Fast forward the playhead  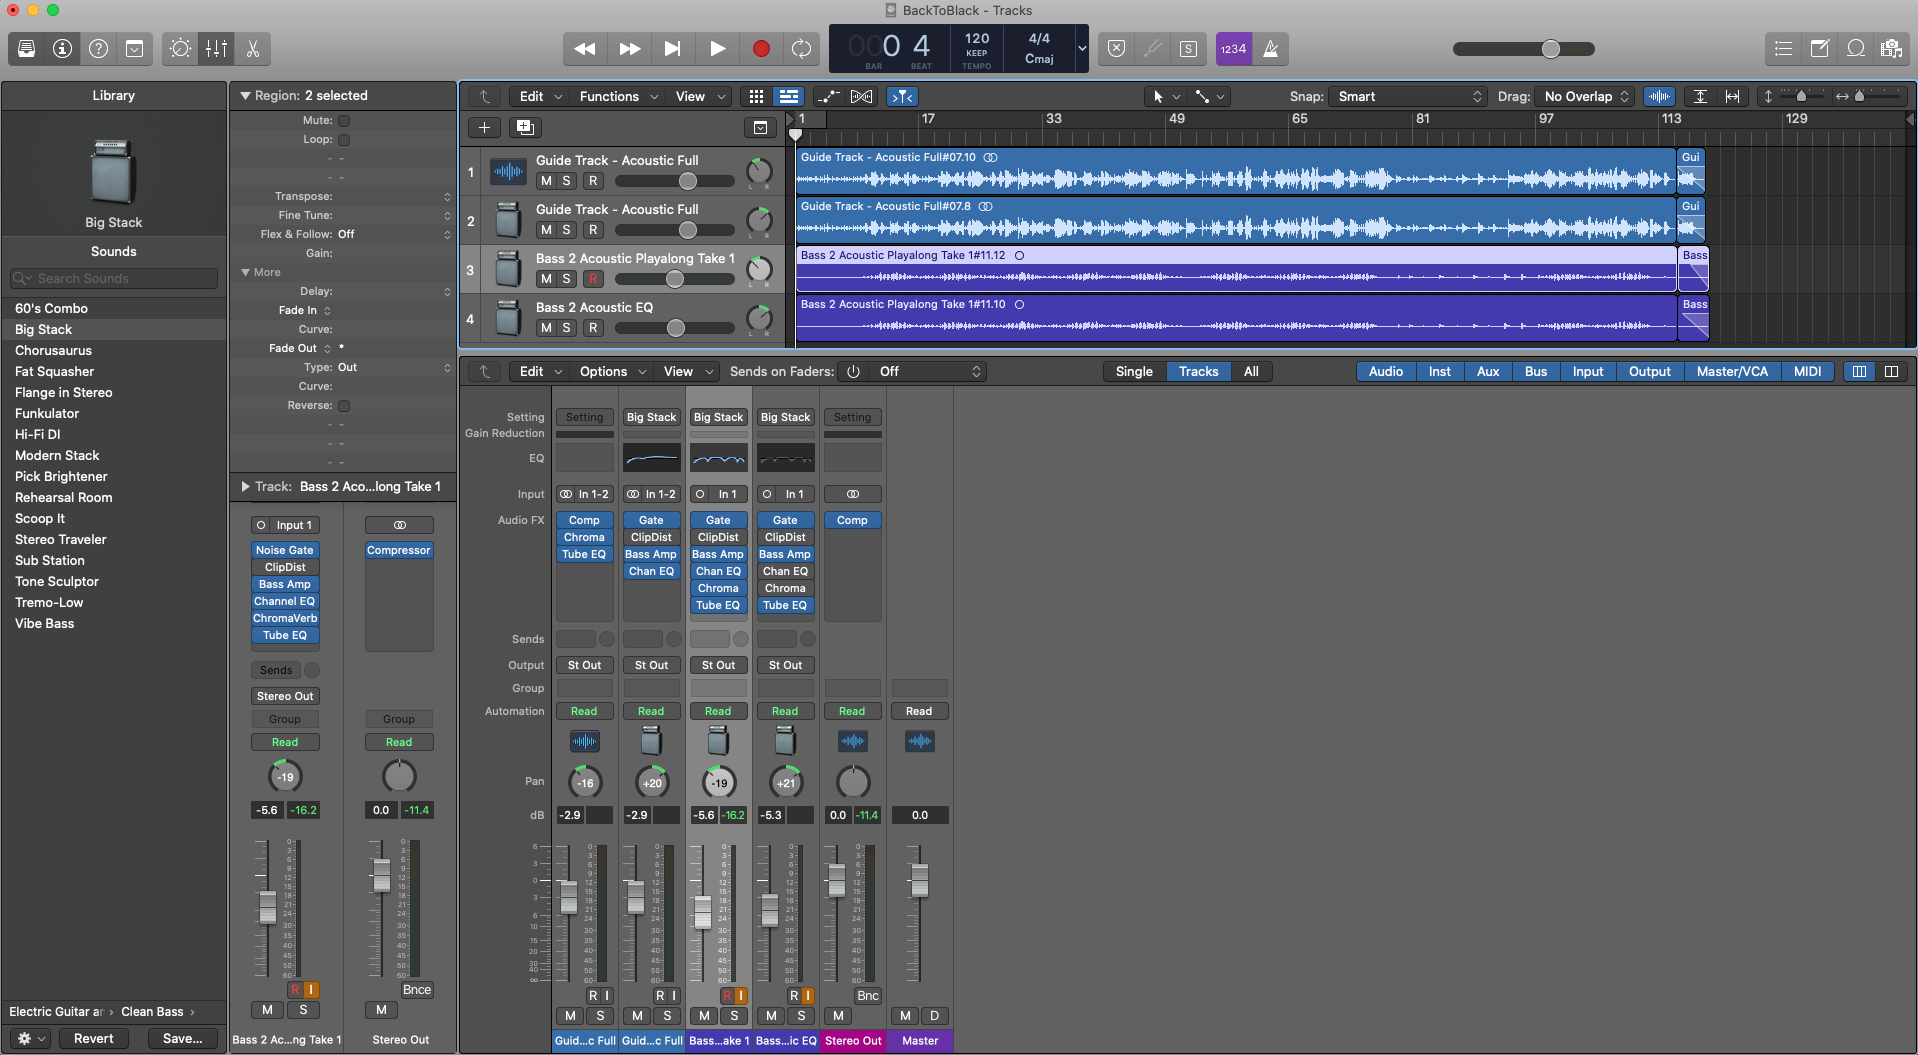coord(629,48)
